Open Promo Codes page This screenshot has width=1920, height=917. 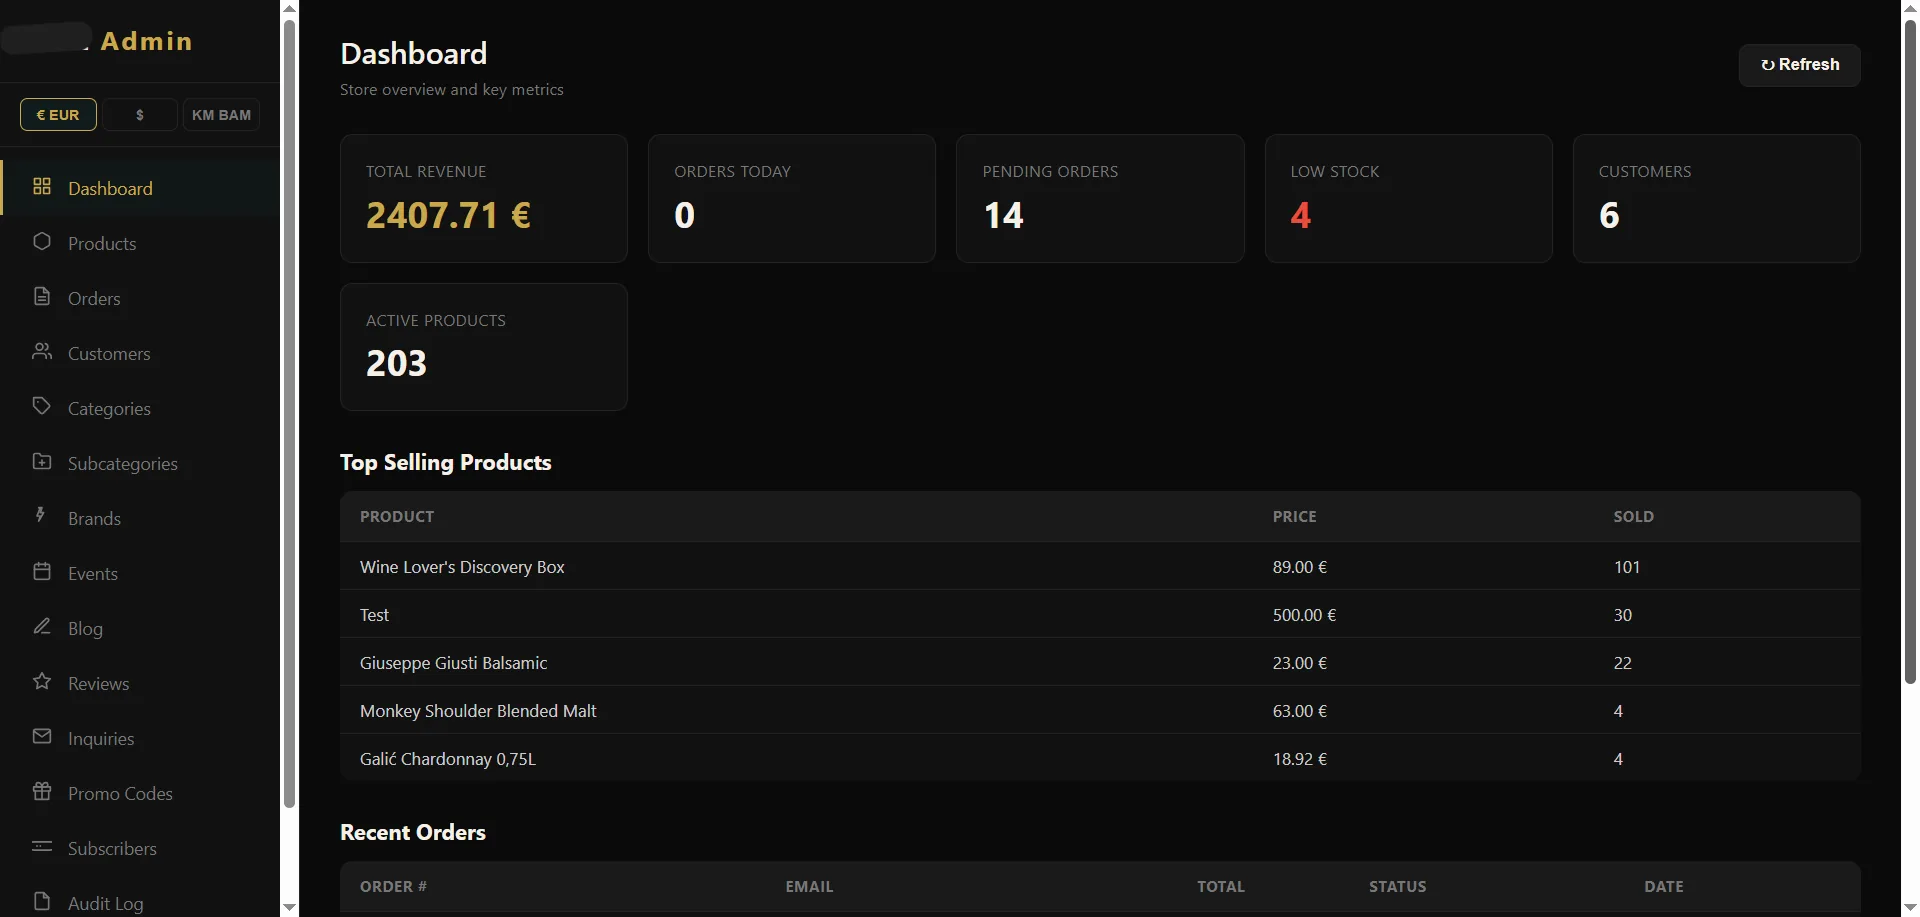point(140,793)
